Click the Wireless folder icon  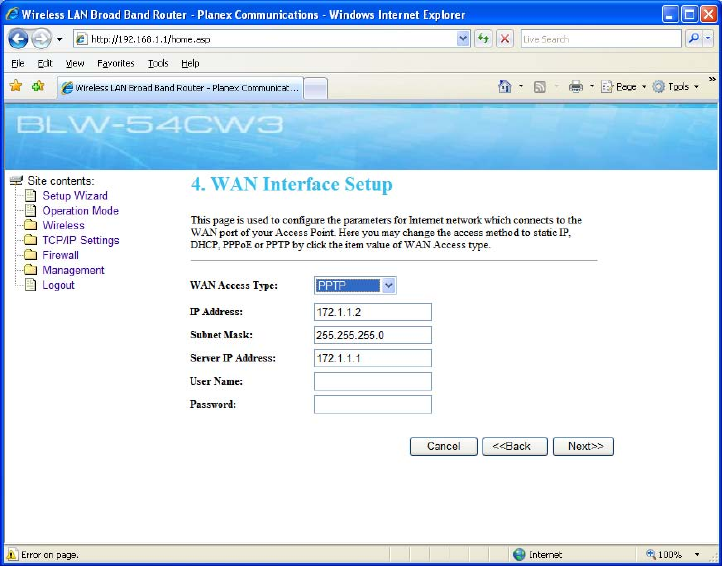30,226
